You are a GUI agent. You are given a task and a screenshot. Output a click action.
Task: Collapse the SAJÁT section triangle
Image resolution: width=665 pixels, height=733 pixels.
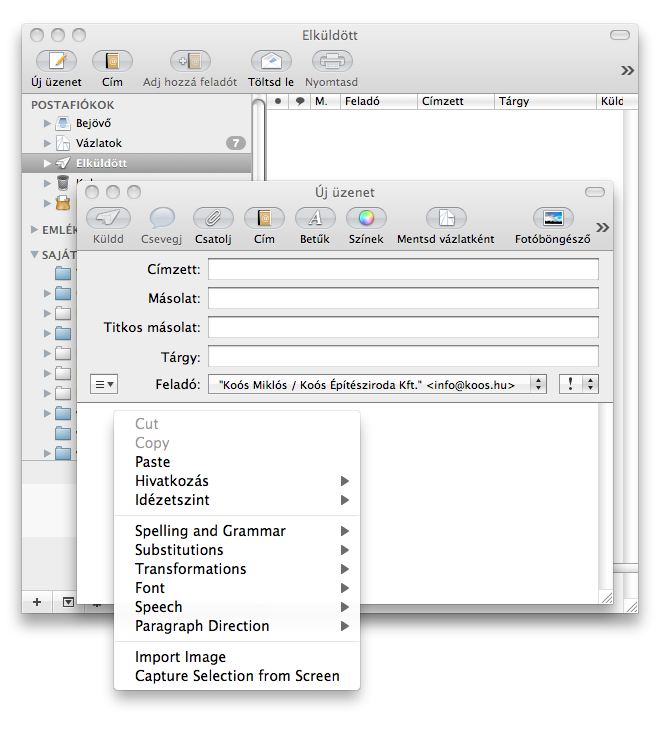tap(35, 255)
